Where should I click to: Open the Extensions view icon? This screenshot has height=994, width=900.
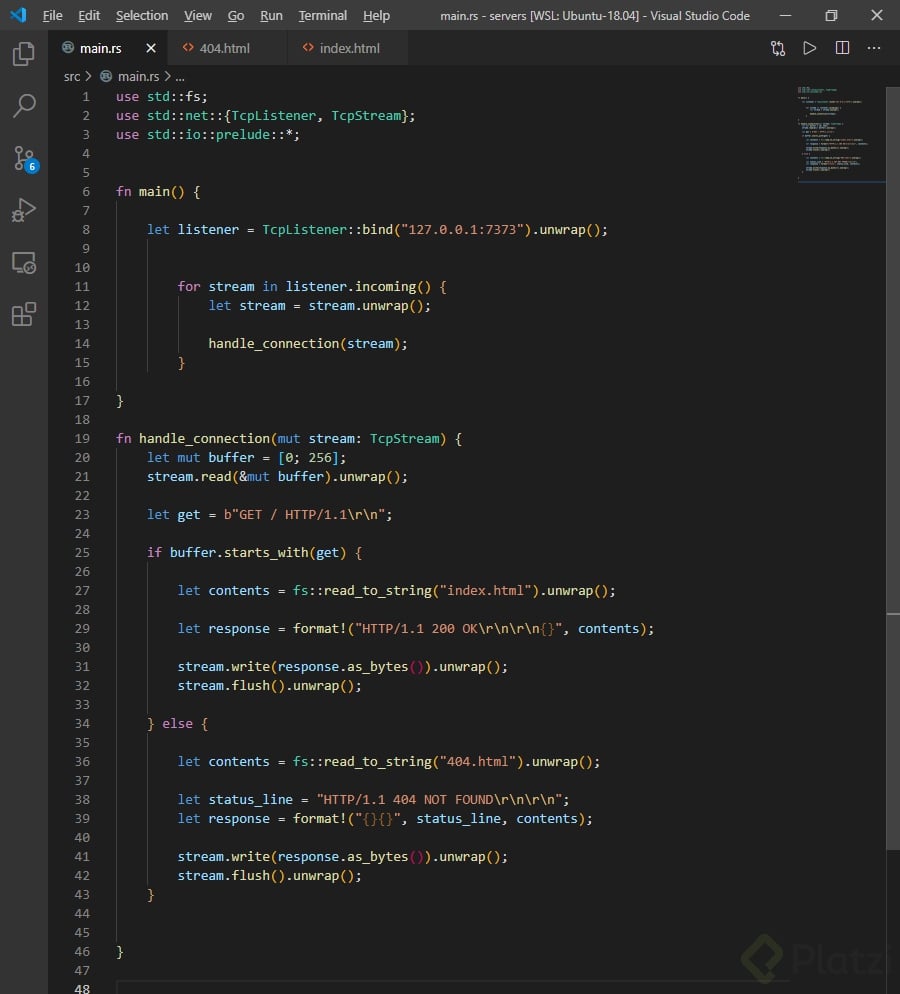(24, 315)
